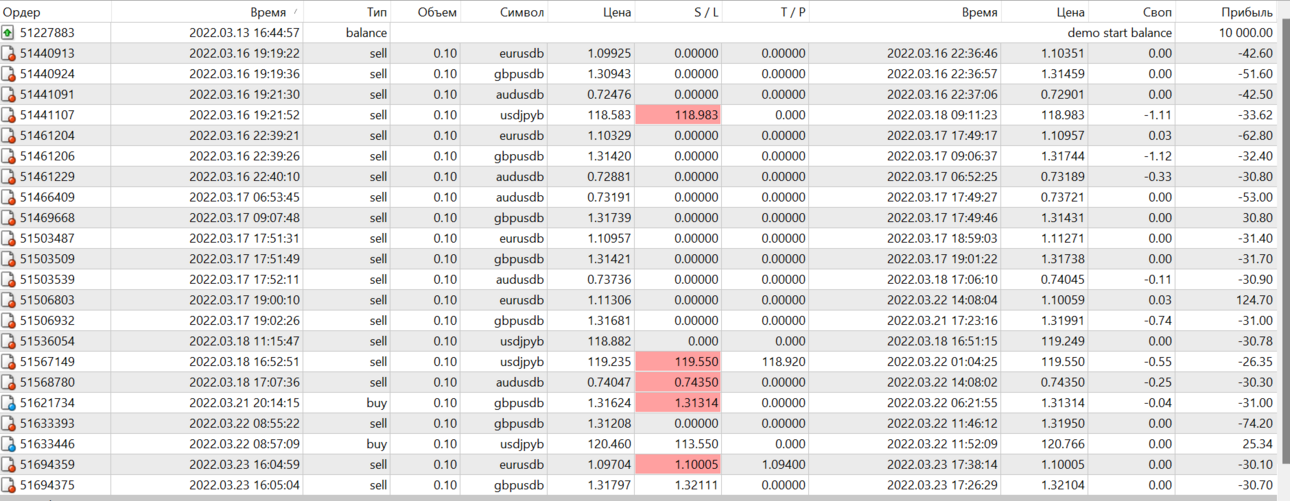Image resolution: width=1290 pixels, height=501 pixels.
Task: Select the swap value -0.55
Action: tap(1158, 362)
